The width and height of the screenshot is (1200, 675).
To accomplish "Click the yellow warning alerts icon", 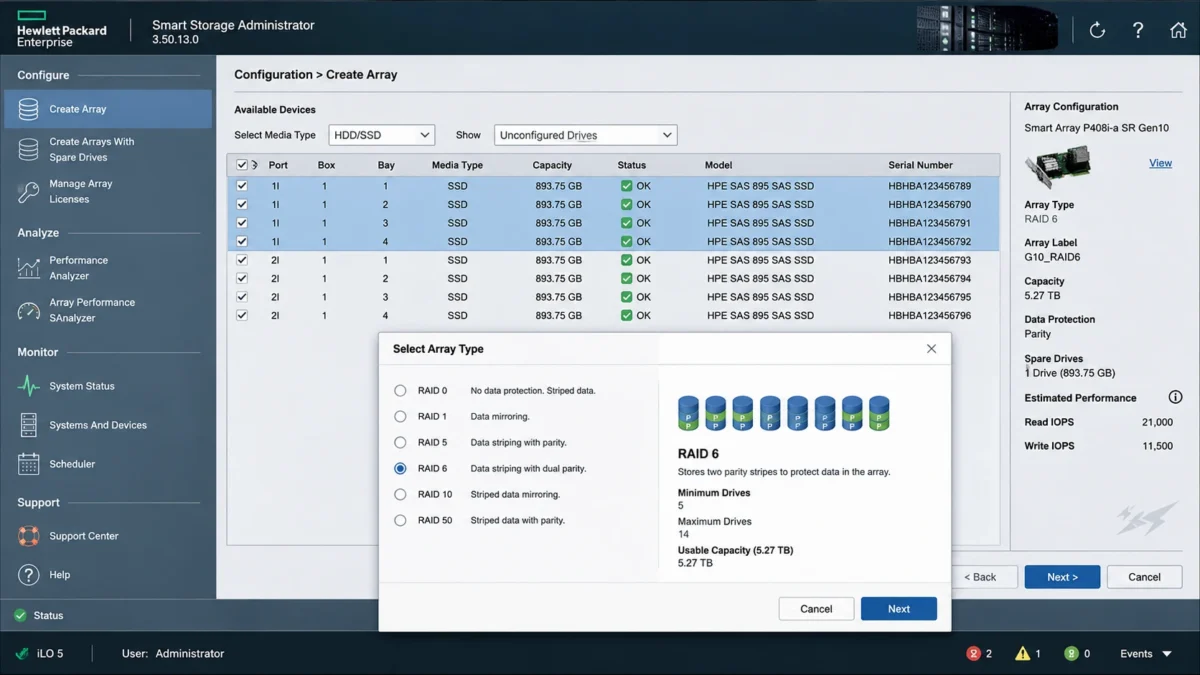I will (1022, 654).
